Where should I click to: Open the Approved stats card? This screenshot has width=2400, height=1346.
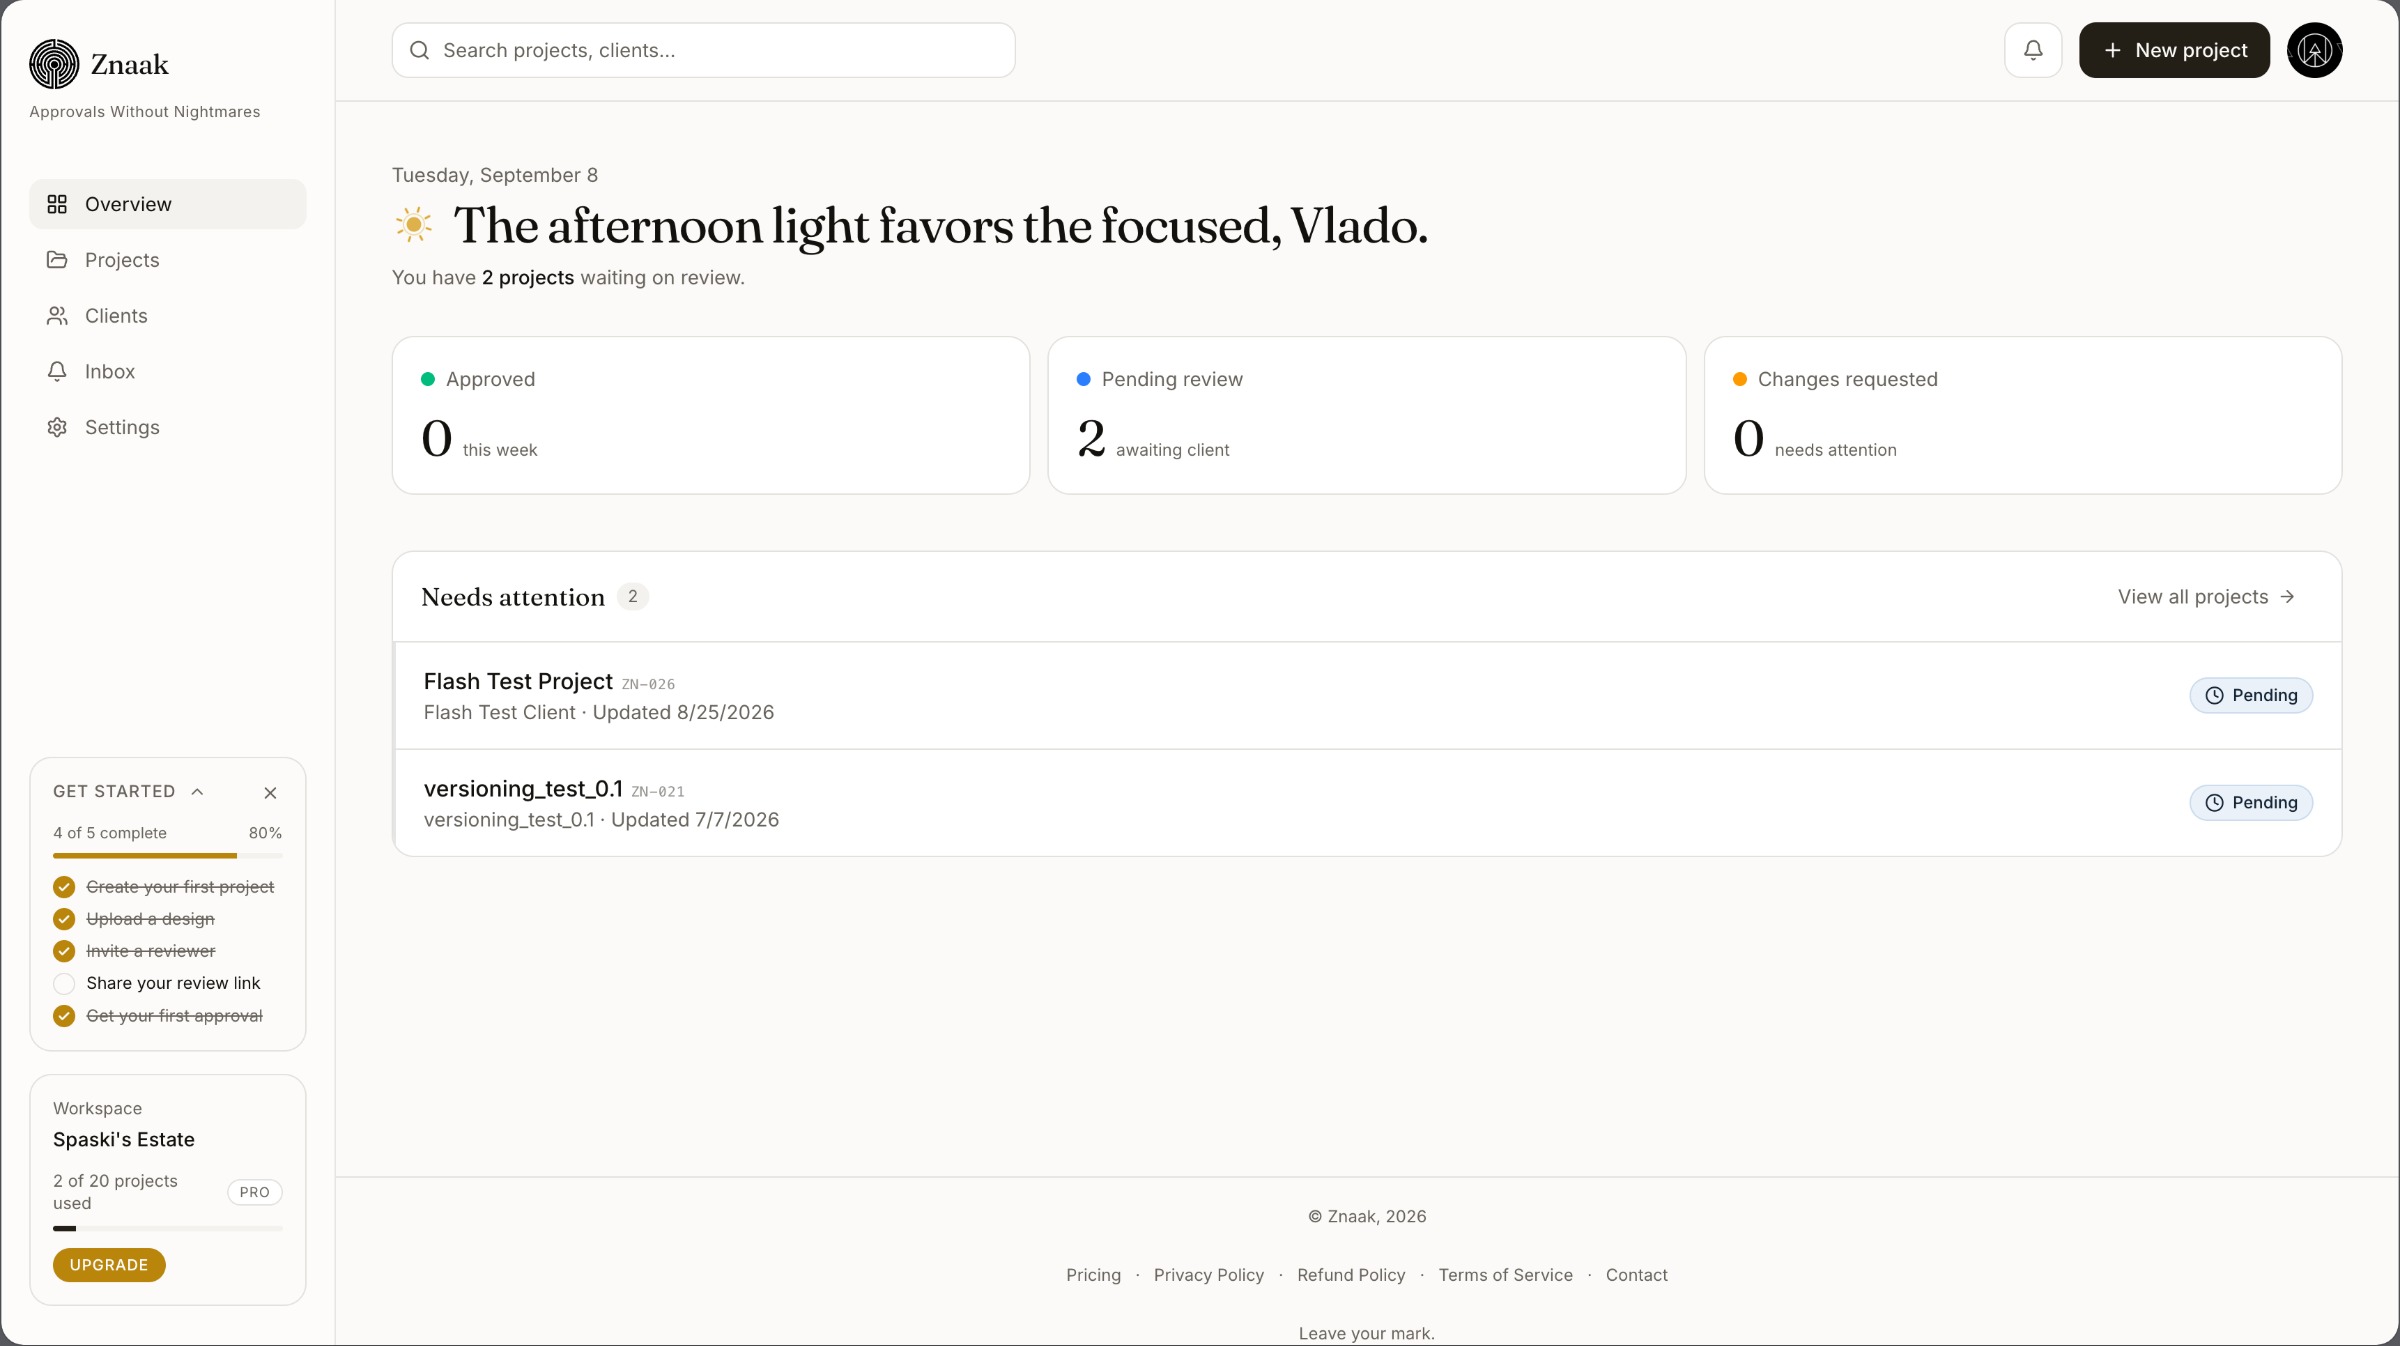pos(711,415)
